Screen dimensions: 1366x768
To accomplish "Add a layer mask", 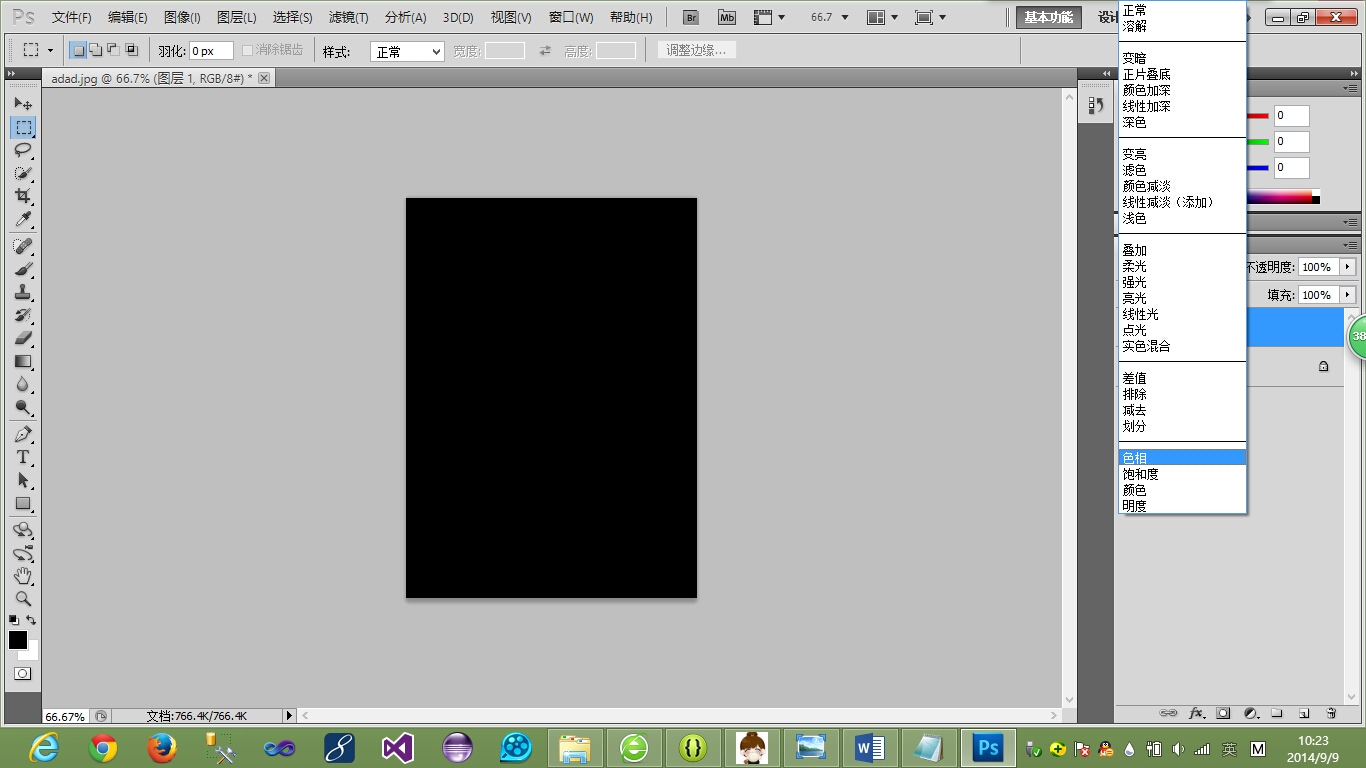I will pyautogui.click(x=1223, y=713).
